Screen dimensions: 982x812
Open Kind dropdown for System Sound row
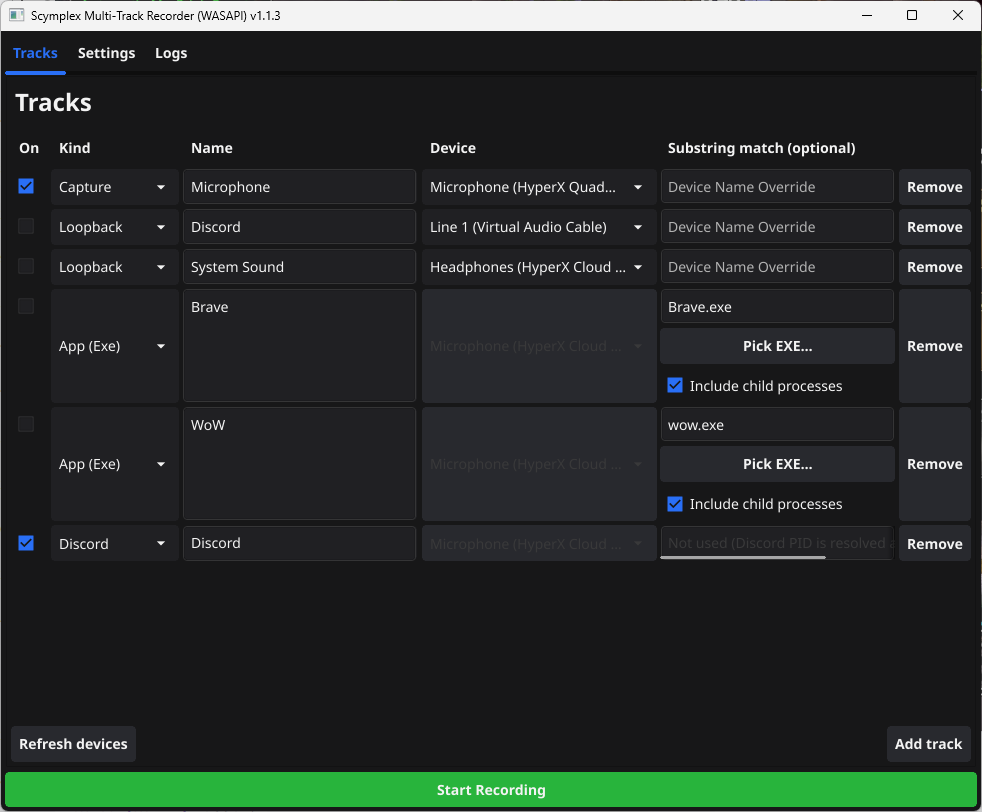pyautogui.click(x=115, y=267)
